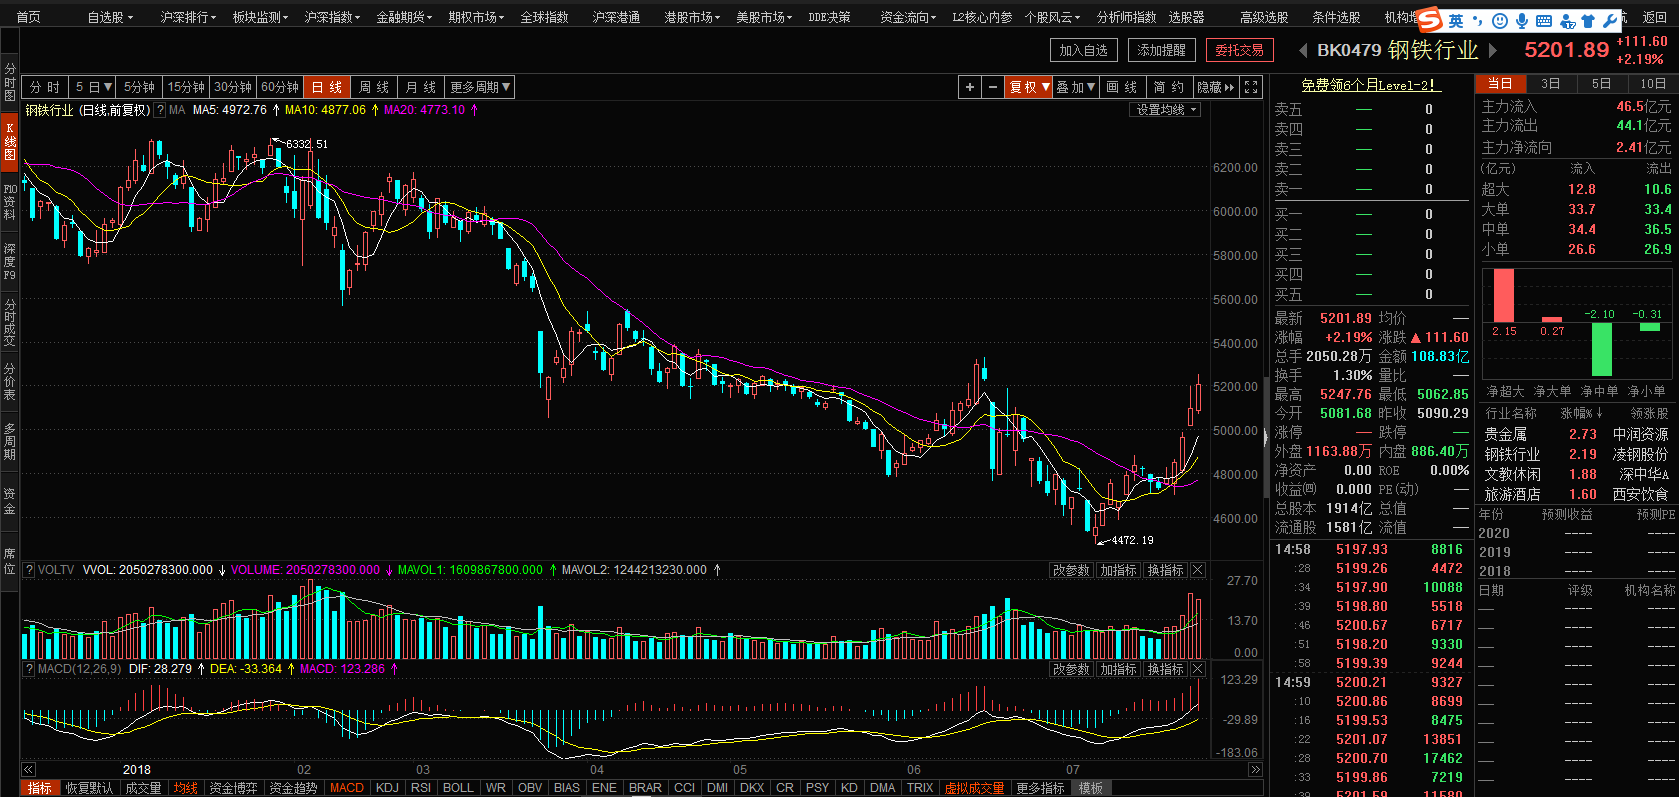Click 改参数 in VOLTV panel
Screen dimensions: 1679x797
1071,570
